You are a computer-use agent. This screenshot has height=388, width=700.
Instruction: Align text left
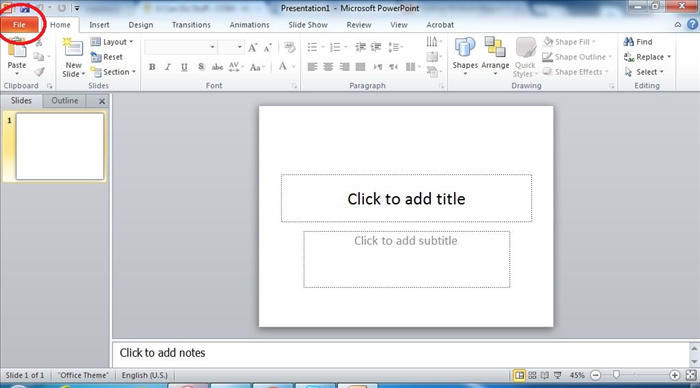click(312, 67)
